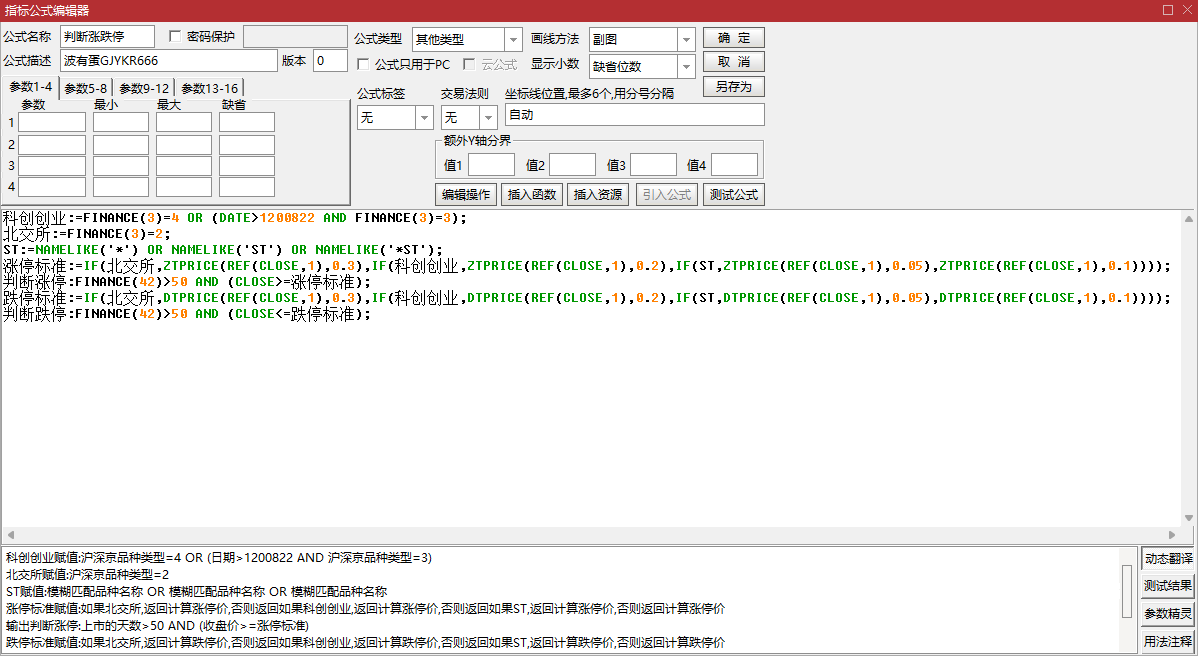Screen dimensions: 1198x656
Task: Click the horizontal scrollbar right arrow
Action: coord(1172,535)
